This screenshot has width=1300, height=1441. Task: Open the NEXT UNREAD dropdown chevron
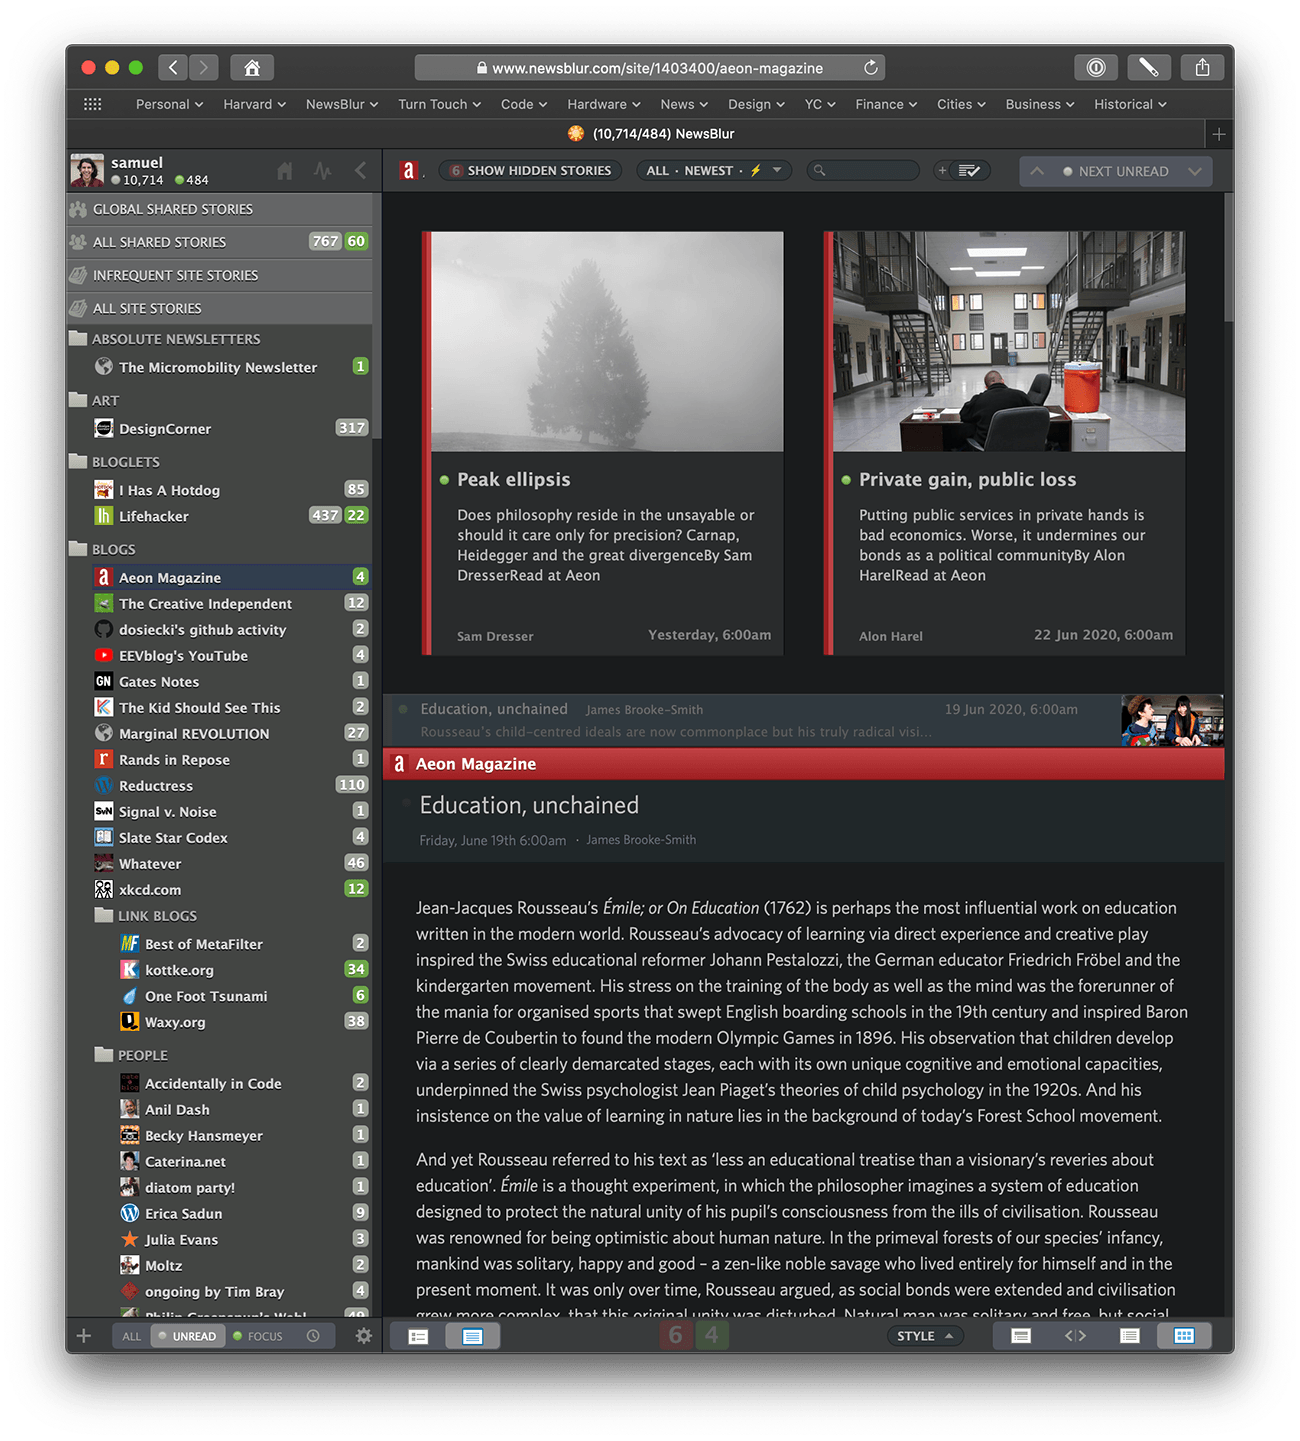1196,170
